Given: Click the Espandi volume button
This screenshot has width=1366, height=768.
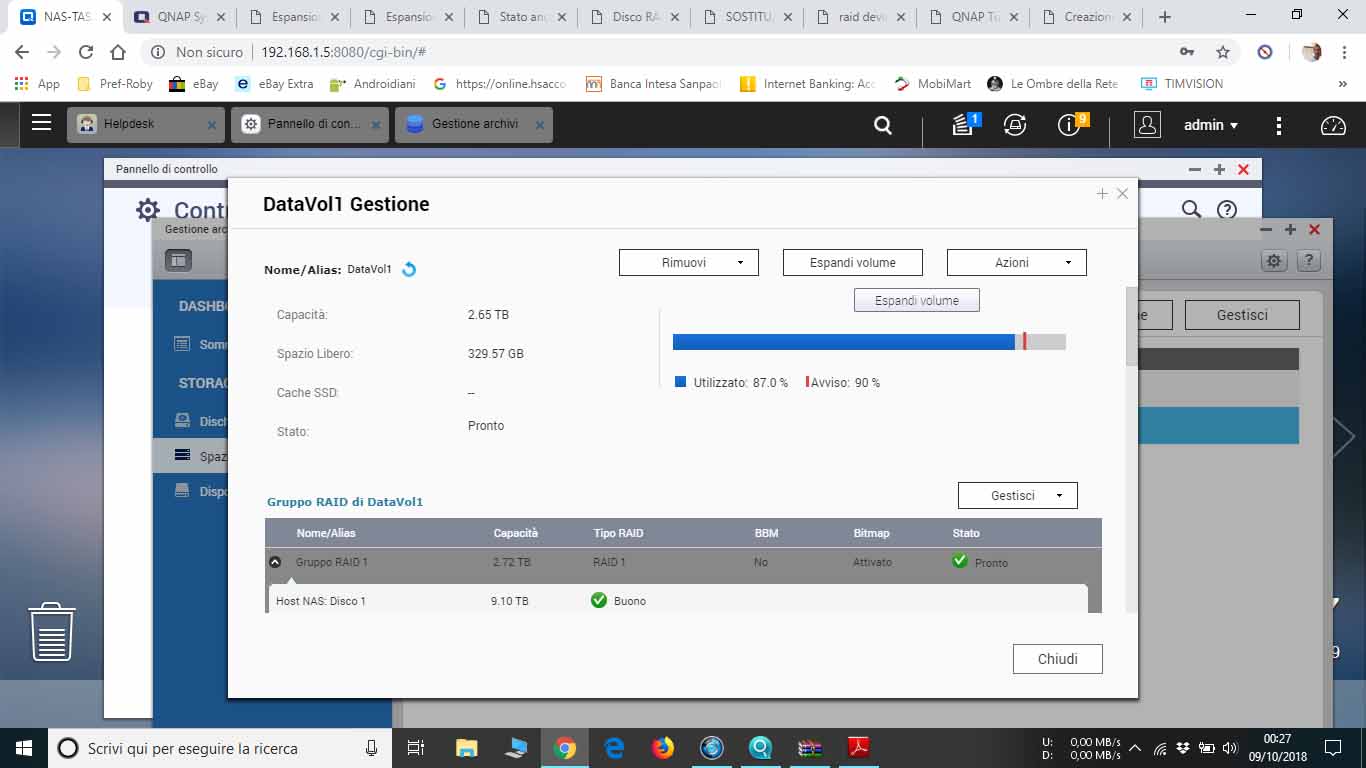Looking at the screenshot, I should coord(852,262).
